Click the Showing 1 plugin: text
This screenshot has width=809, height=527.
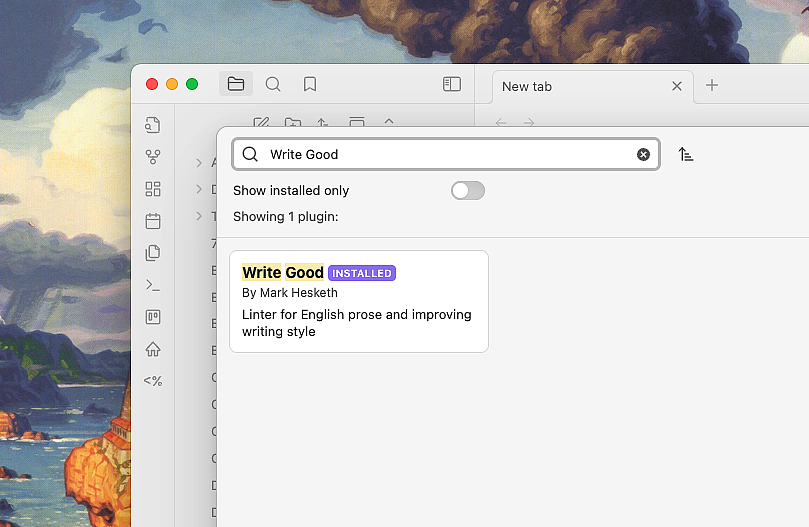tap(286, 217)
